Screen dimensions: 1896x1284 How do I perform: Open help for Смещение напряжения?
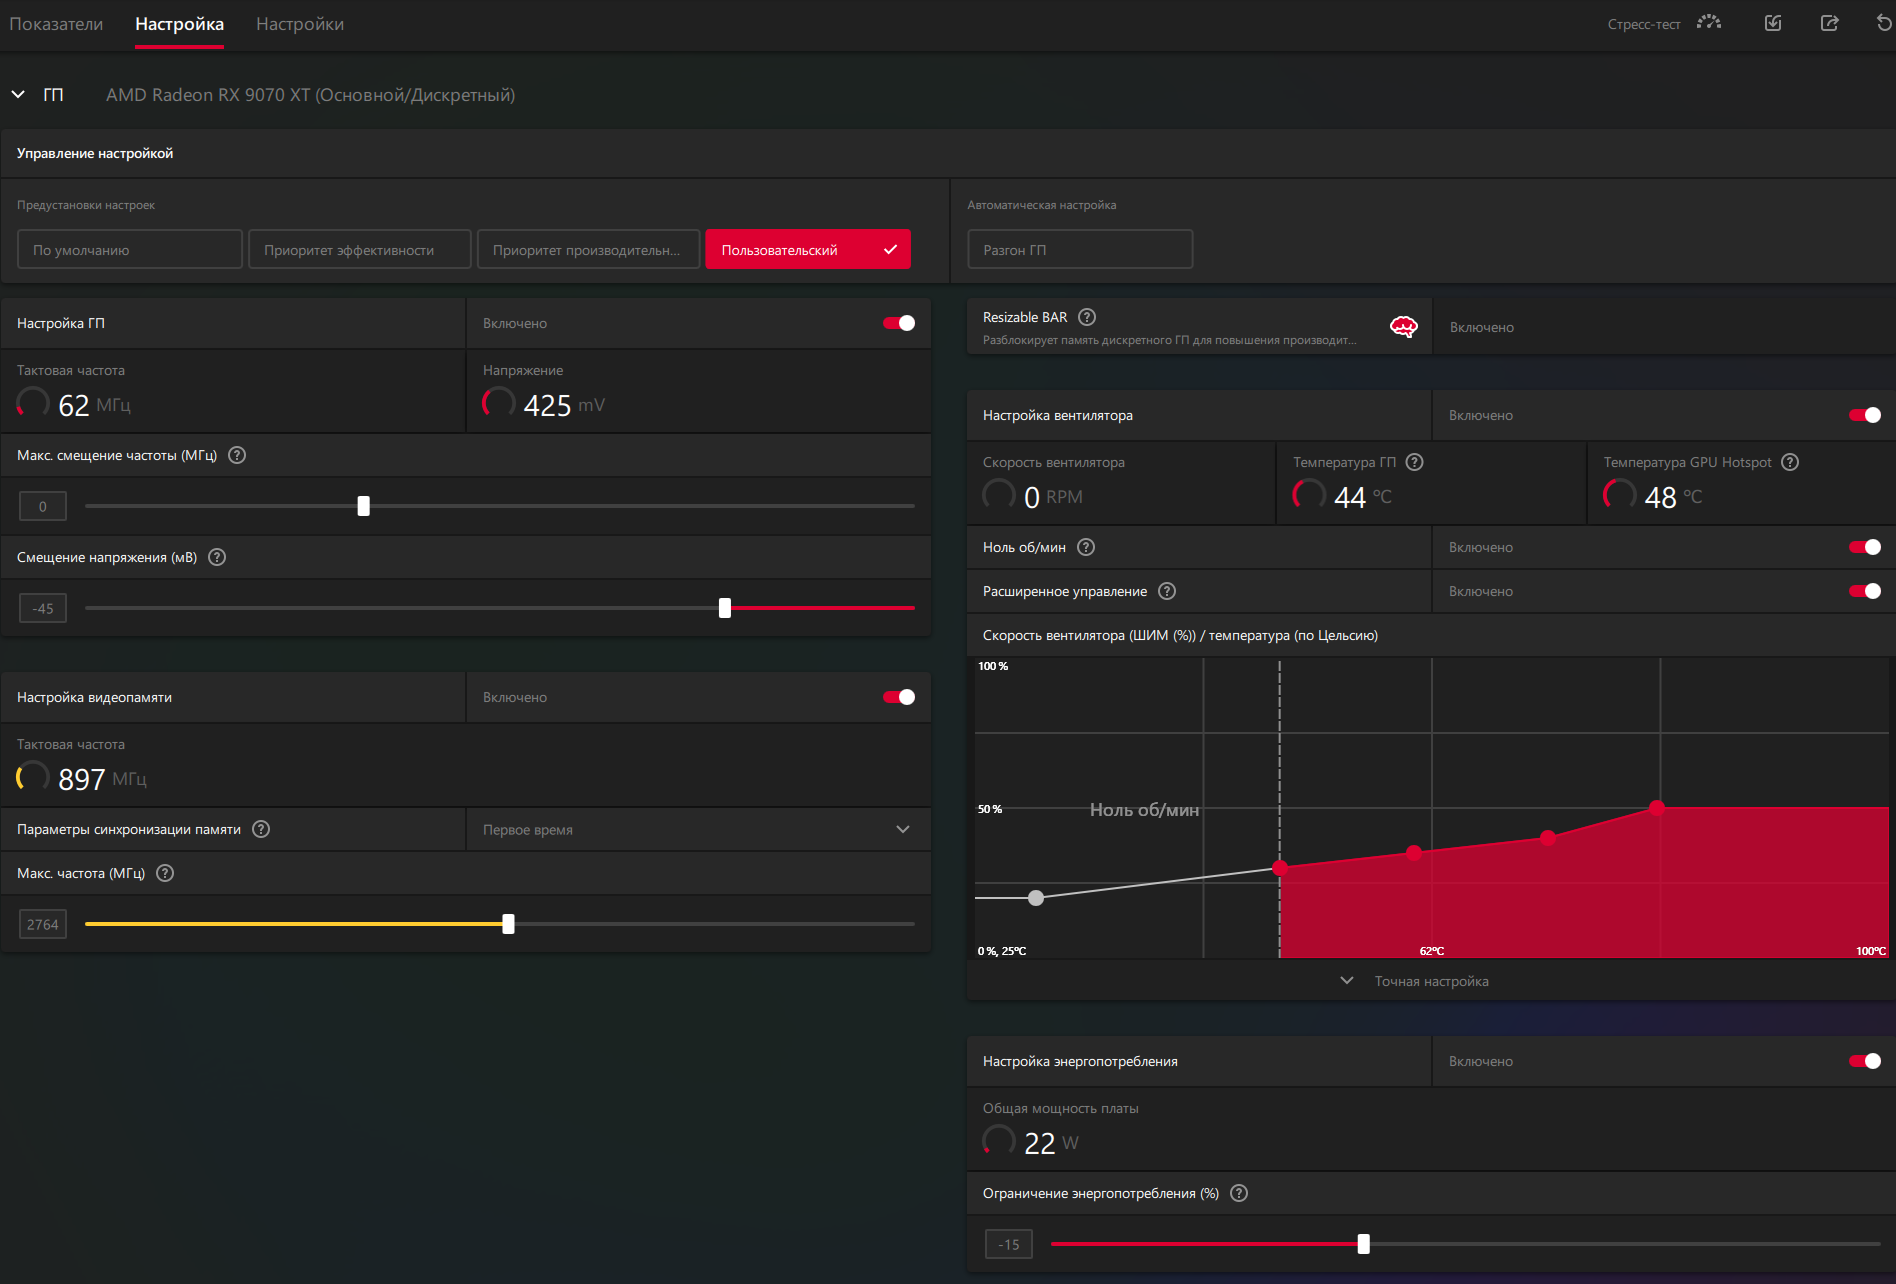[x=217, y=557]
